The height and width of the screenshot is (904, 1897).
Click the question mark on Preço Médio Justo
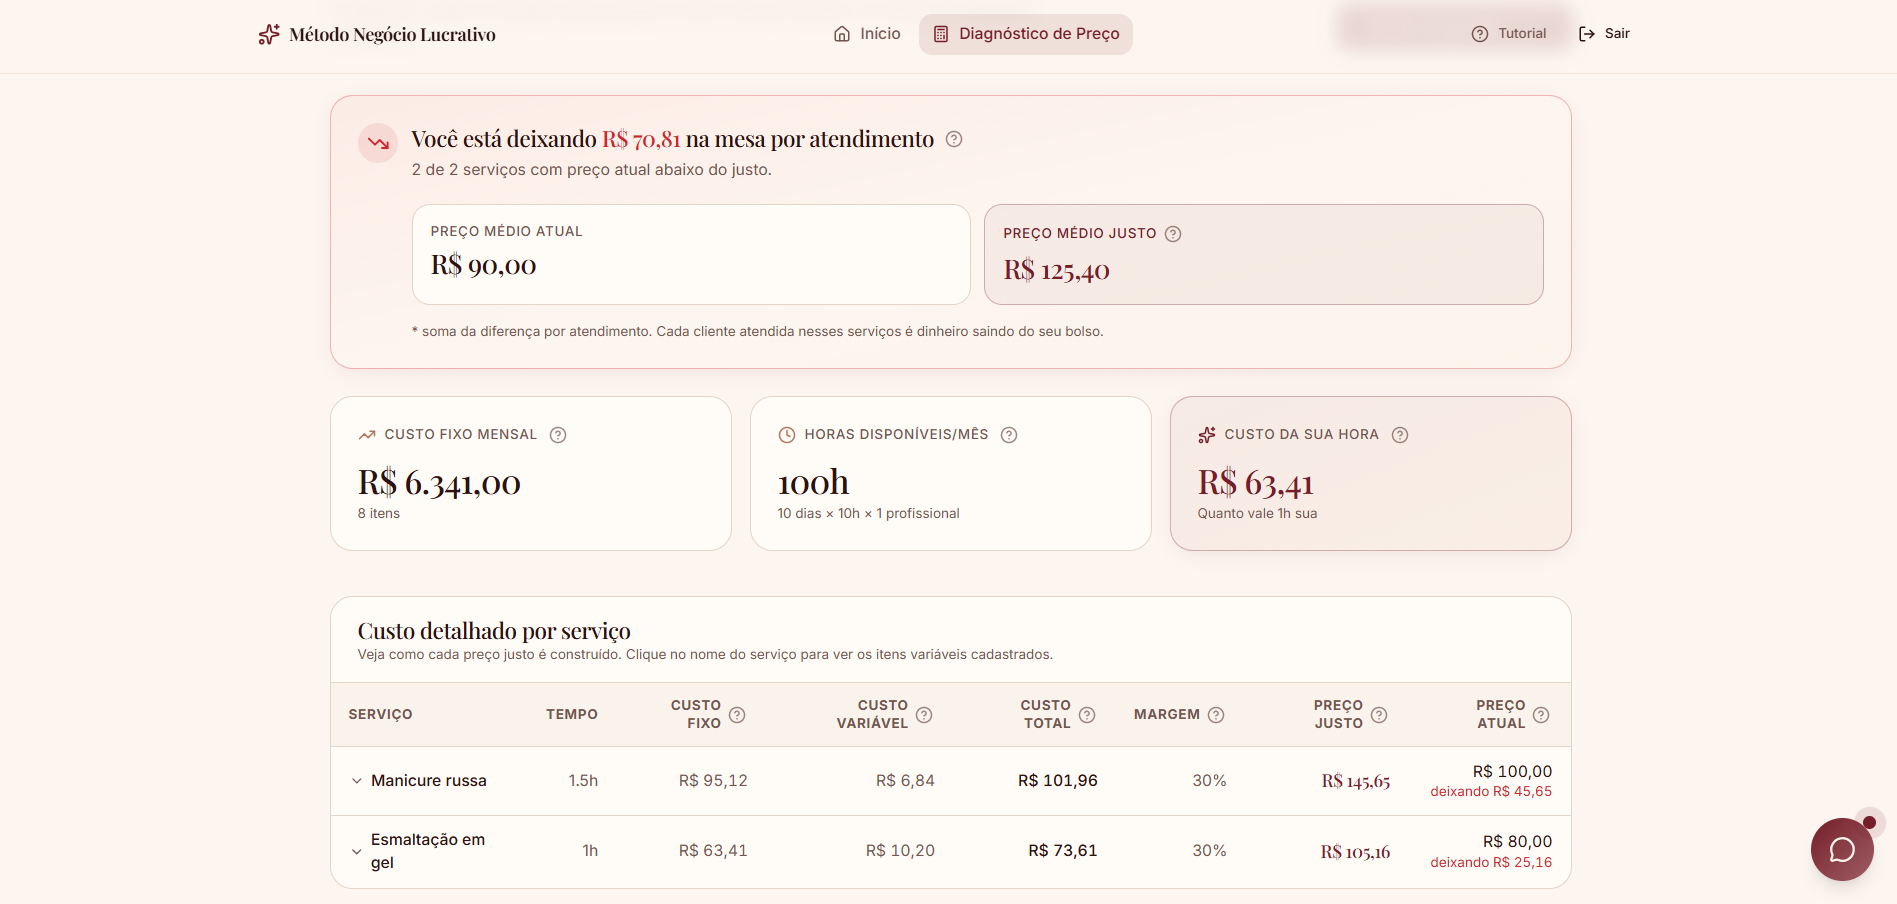tap(1172, 233)
